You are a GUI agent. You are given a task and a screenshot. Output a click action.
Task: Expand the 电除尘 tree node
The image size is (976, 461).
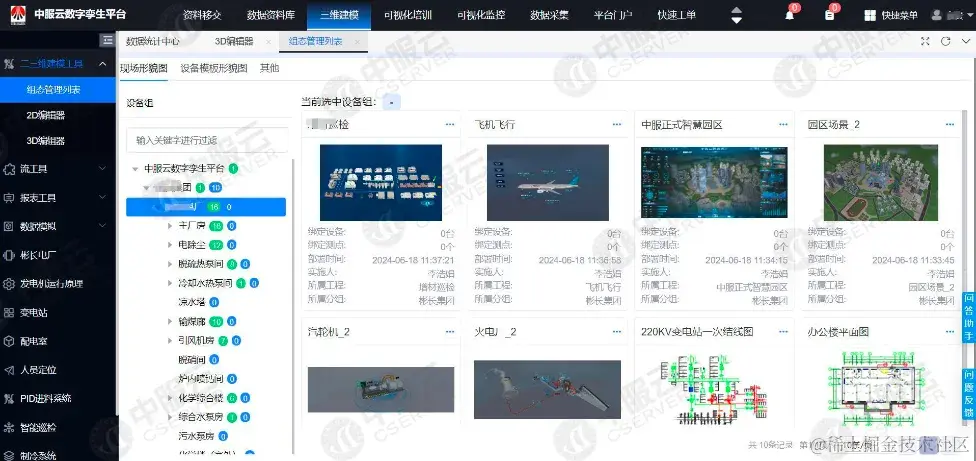pos(170,245)
